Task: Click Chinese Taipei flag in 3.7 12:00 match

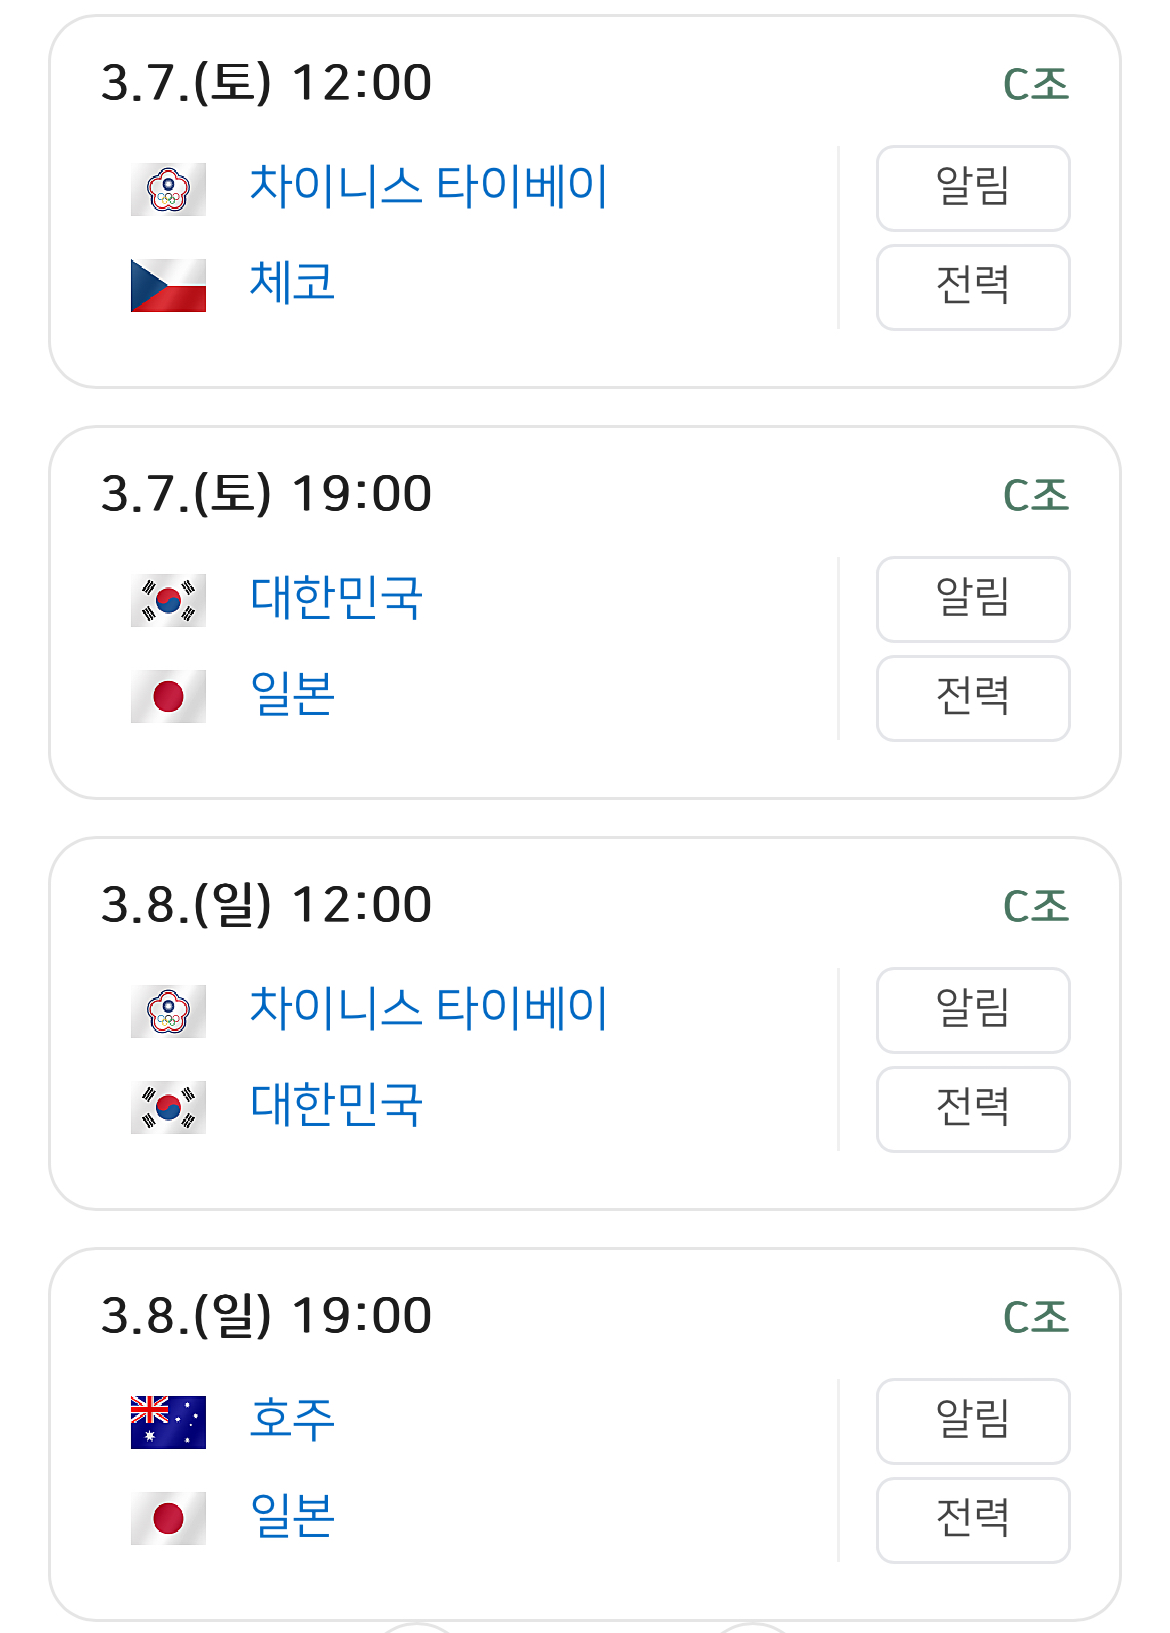Action: [x=168, y=189]
